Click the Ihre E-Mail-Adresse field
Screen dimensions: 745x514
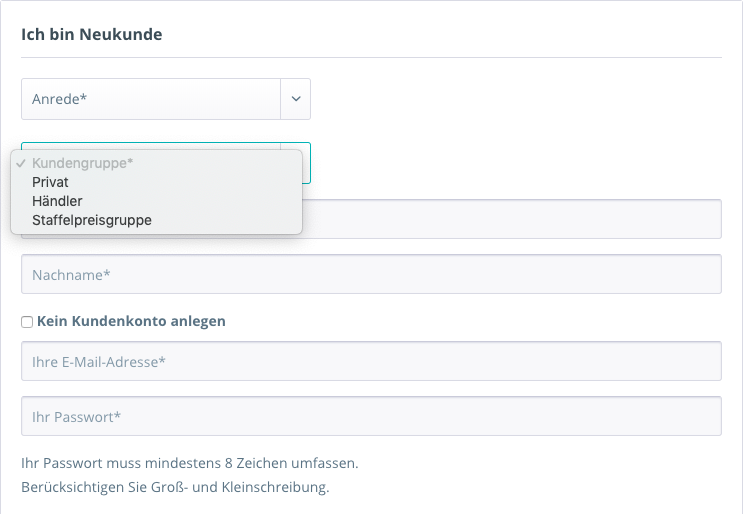point(371,361)
